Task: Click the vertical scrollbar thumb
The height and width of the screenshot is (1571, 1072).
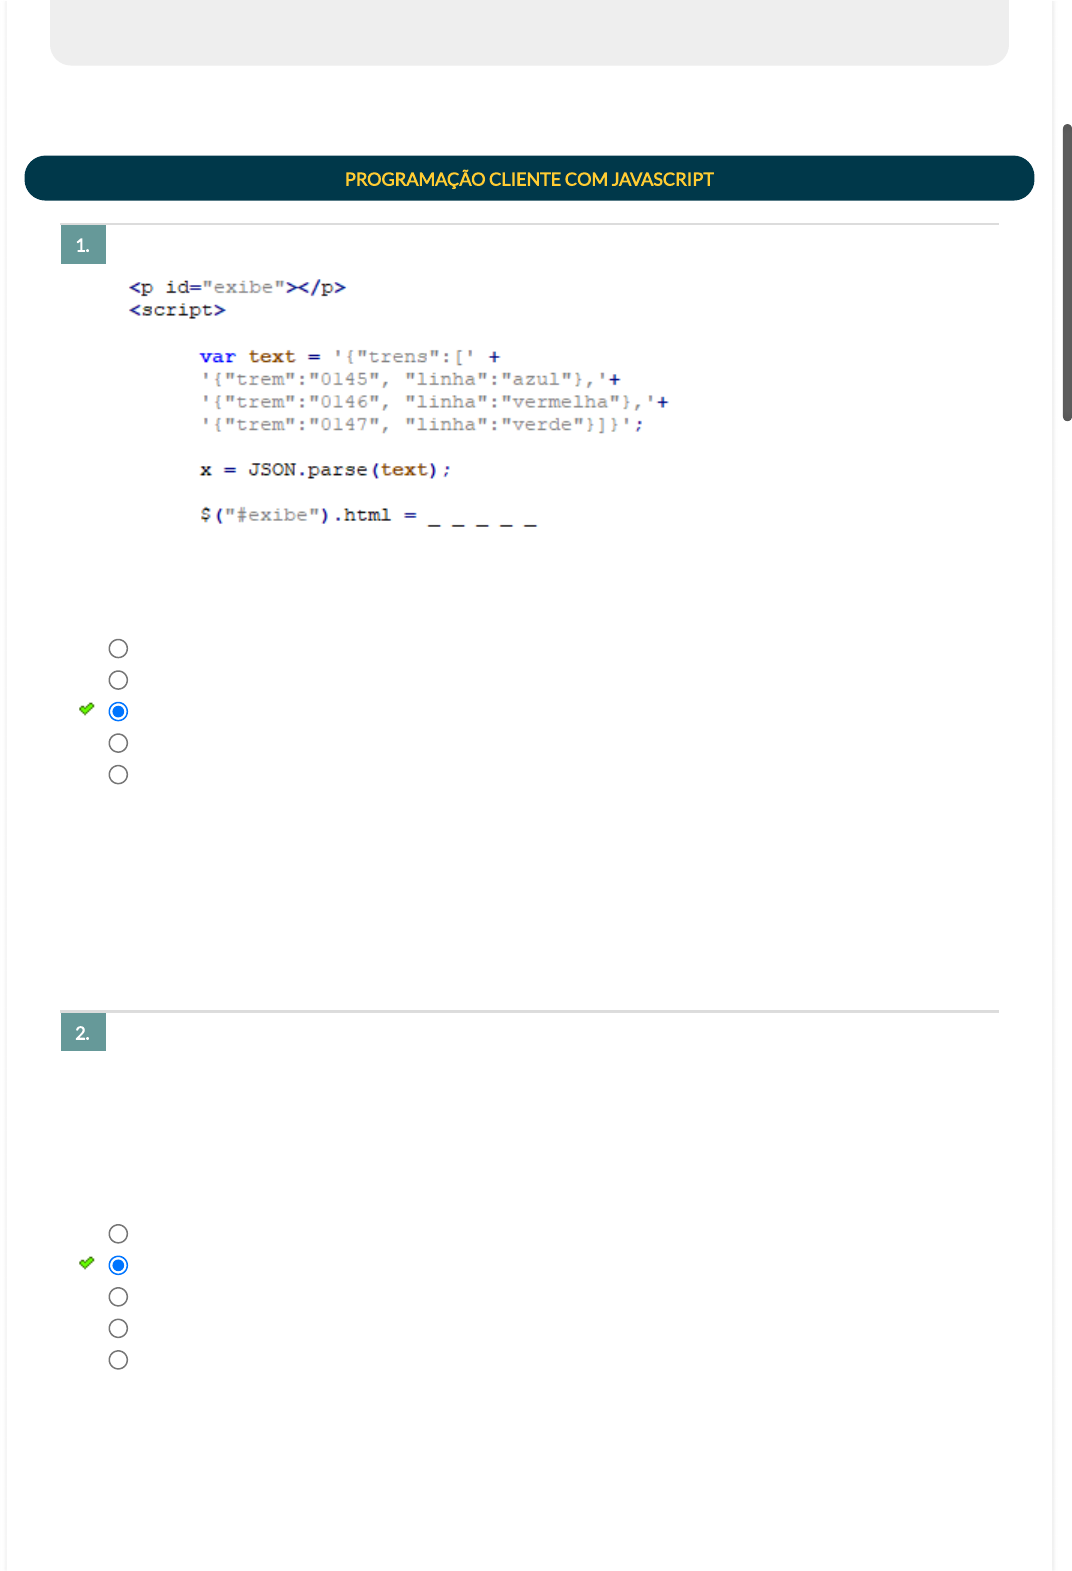Action: click(1066, 272)
